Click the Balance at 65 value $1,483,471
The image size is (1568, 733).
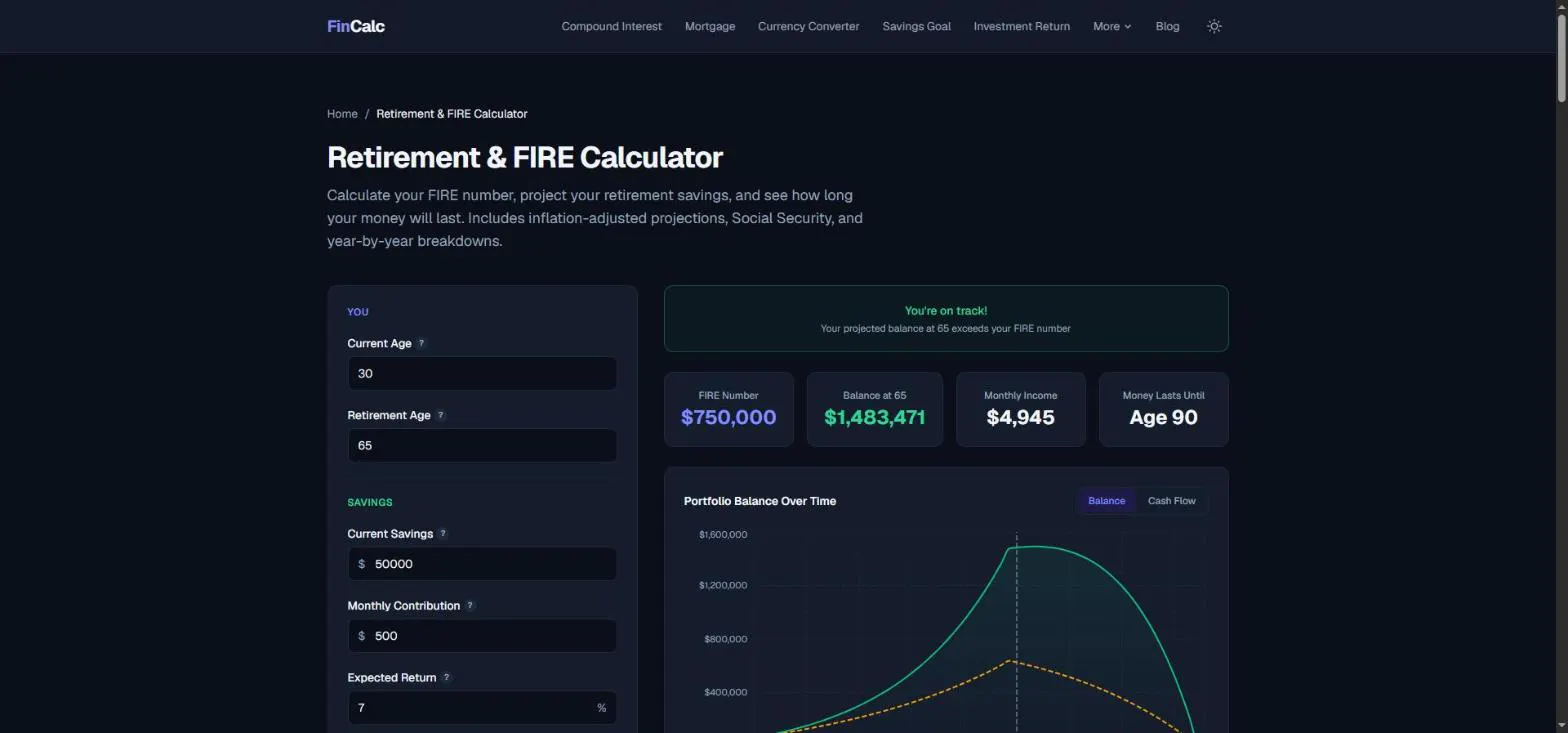pos(874,417)
